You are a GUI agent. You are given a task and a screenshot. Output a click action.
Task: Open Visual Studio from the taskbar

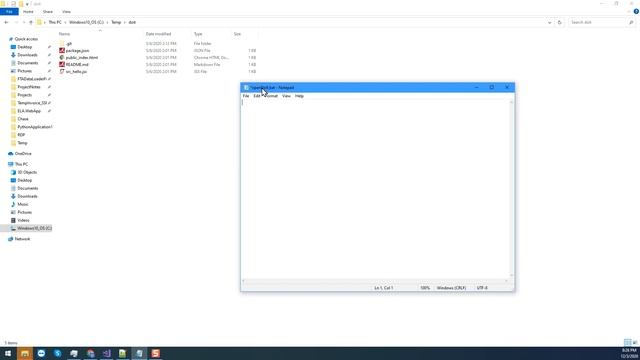[x=107, y=353]
